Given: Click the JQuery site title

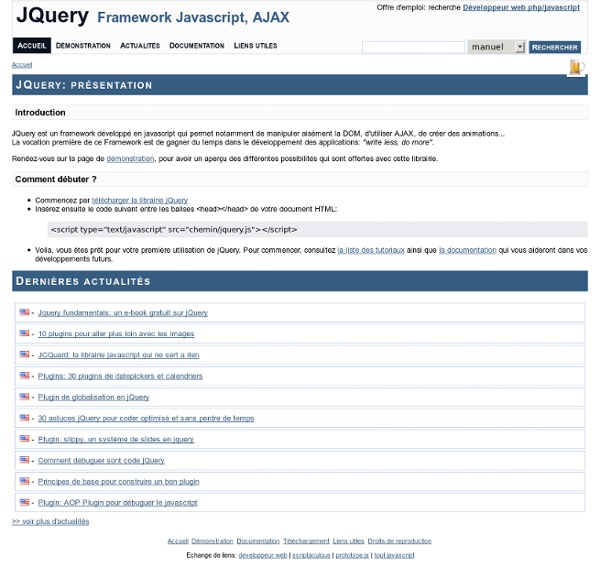Looking at the screenshot, I should 52,15.
